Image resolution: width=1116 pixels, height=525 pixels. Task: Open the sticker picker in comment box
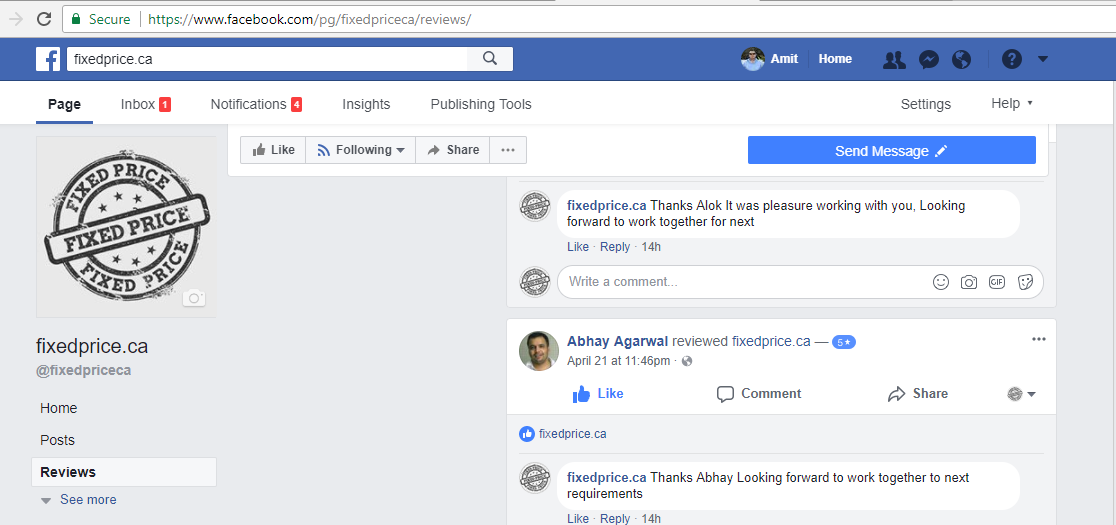point(1025,282)
